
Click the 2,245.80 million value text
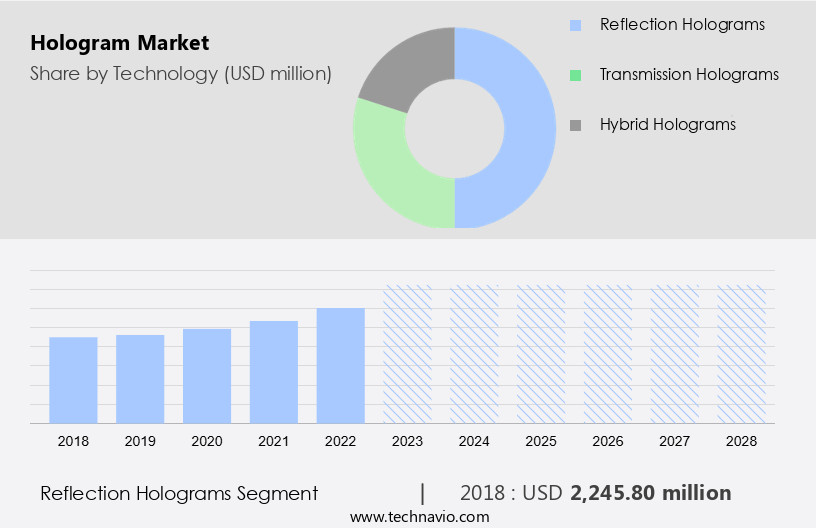(x=651, y=493)
